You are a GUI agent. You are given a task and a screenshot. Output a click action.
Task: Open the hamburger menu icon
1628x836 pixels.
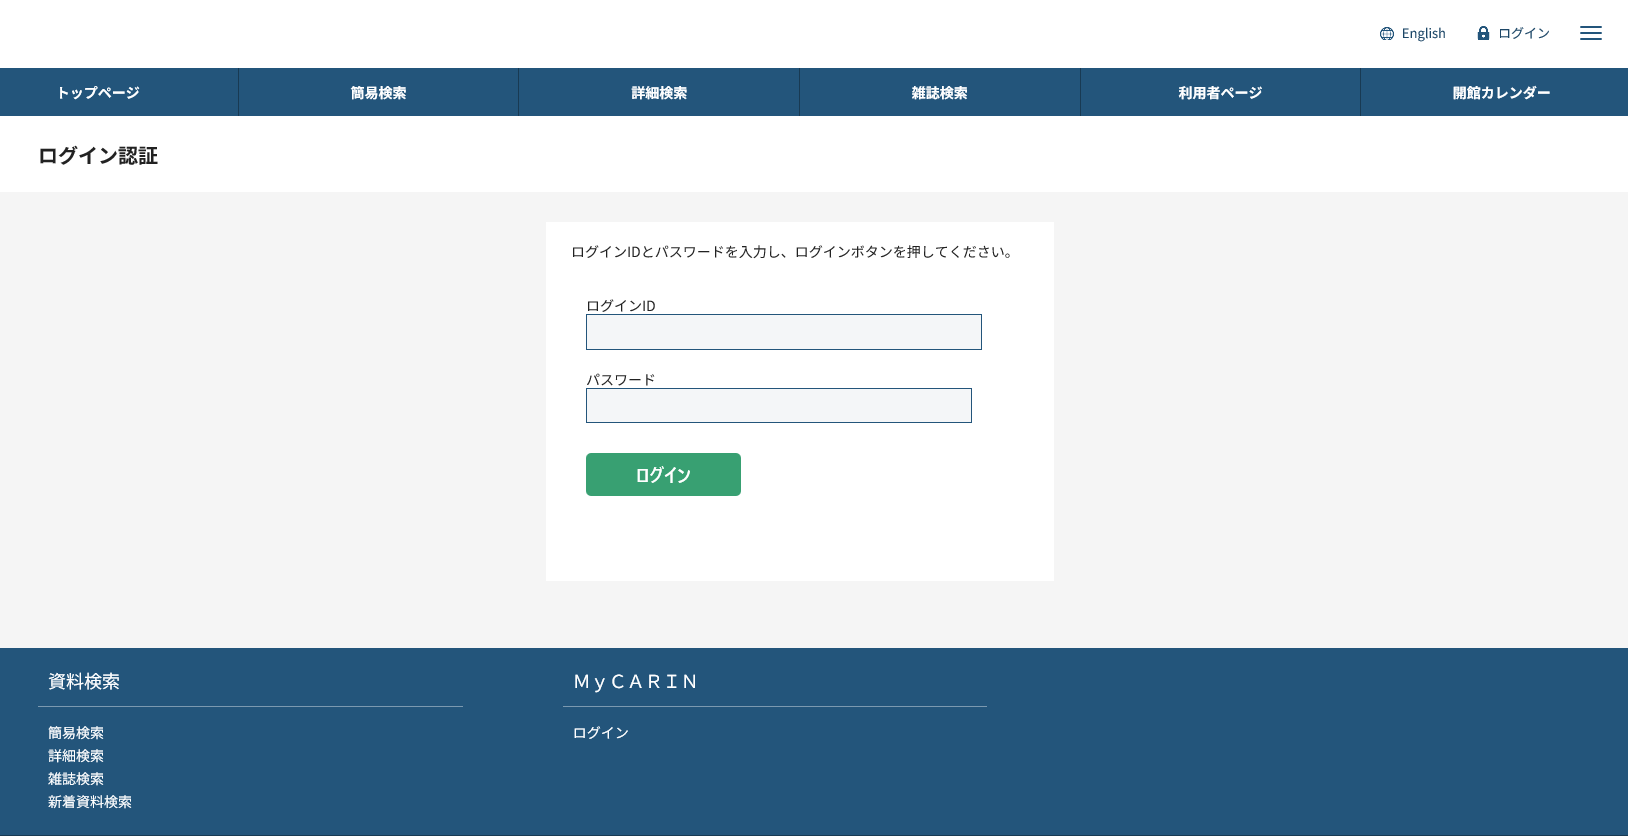(x=1590, y=33)
